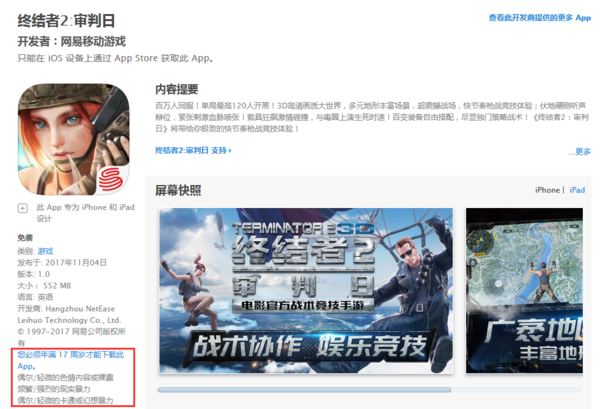
Task: Open the 广袤地图 map screenshot
Action: tap(524, 291)
